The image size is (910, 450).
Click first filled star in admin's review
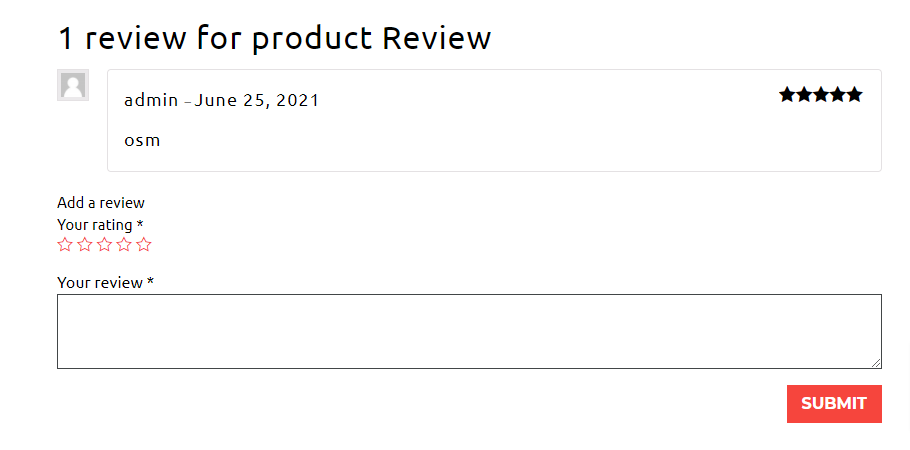pyautogui.click(x=788, y=95)
